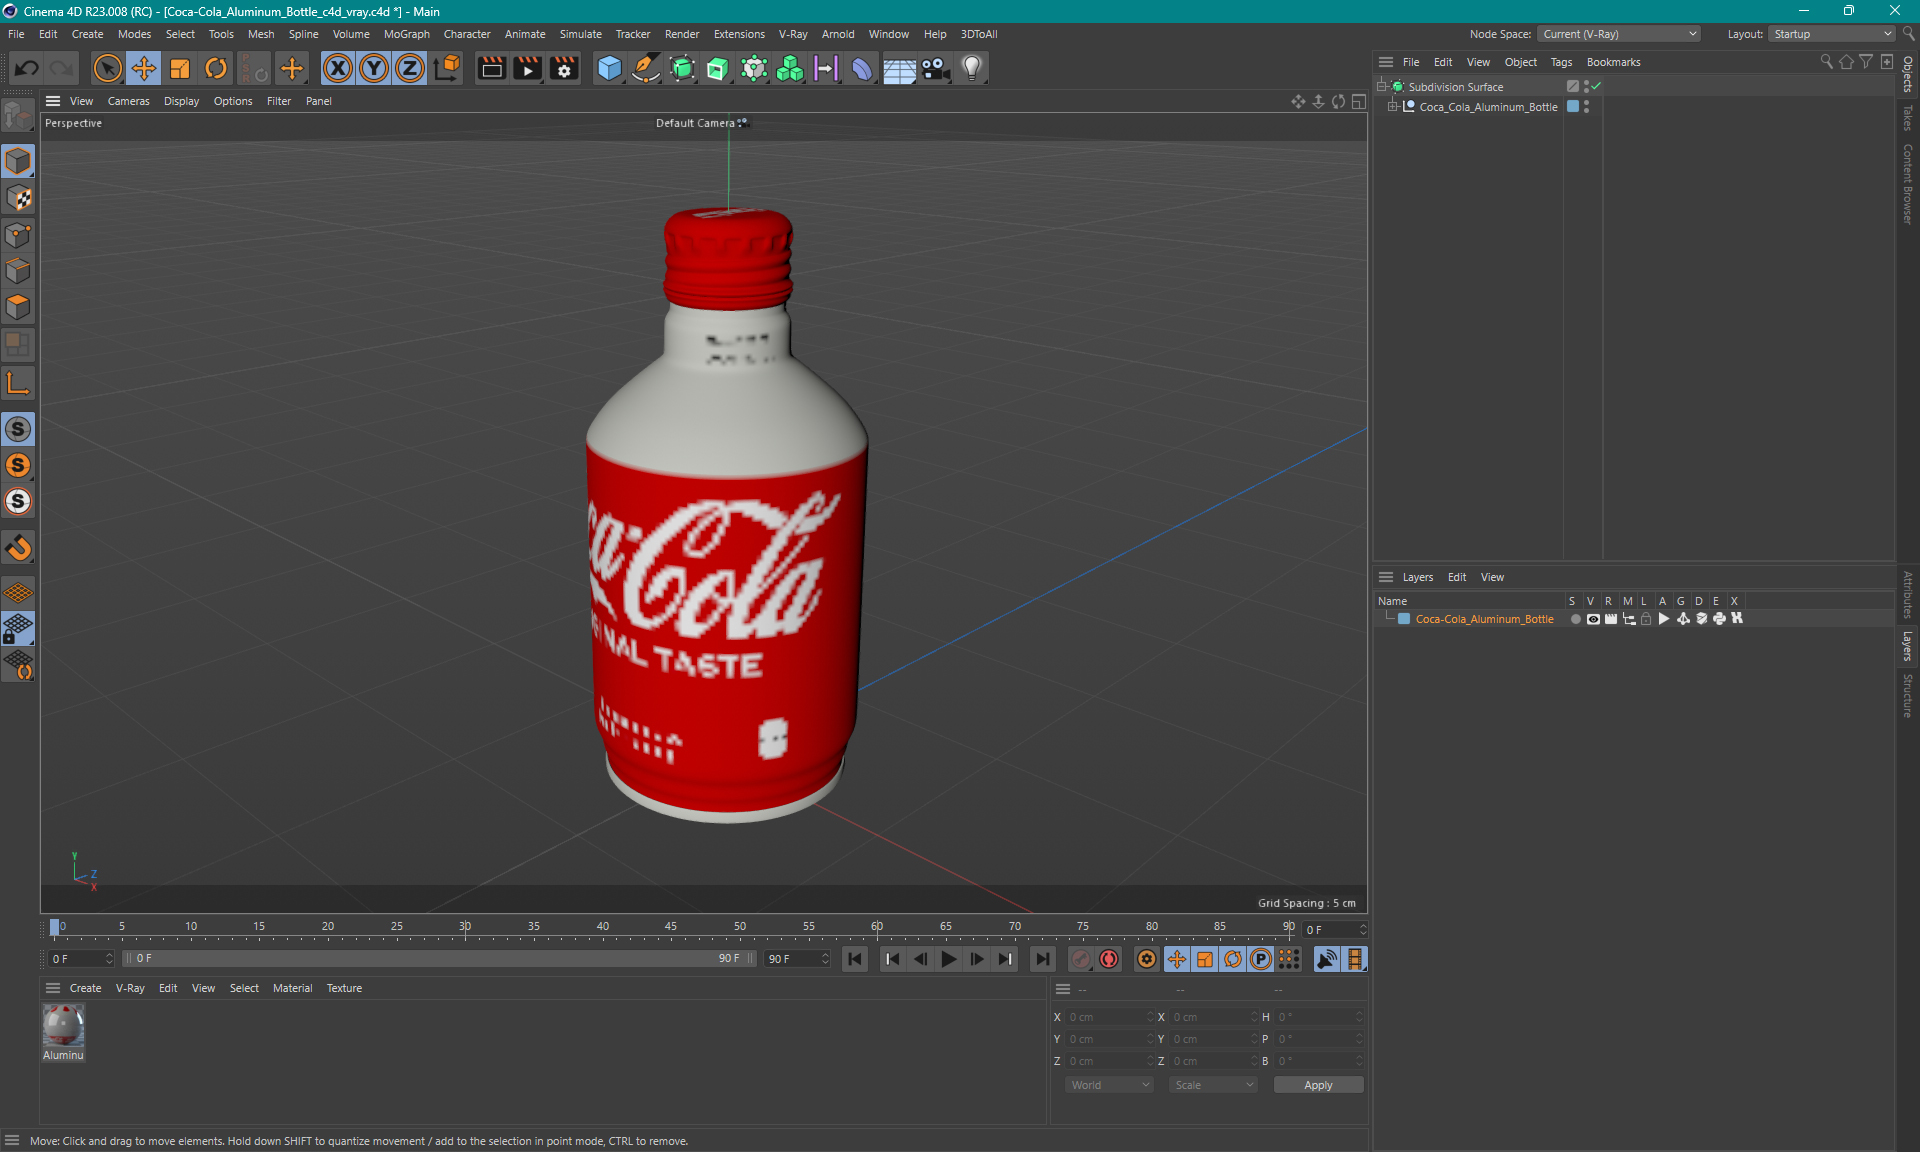Go to start of animation
The width and height of the screenshot is (1920, 1152).
point(855,959)
